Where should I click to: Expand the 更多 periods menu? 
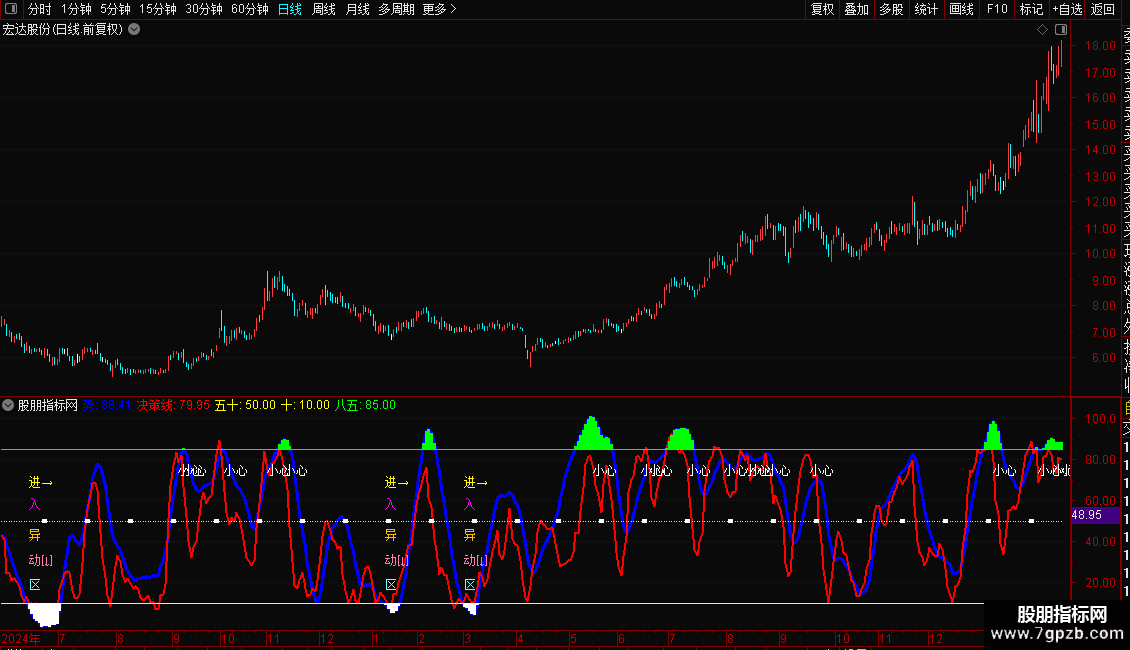(439, 9)
